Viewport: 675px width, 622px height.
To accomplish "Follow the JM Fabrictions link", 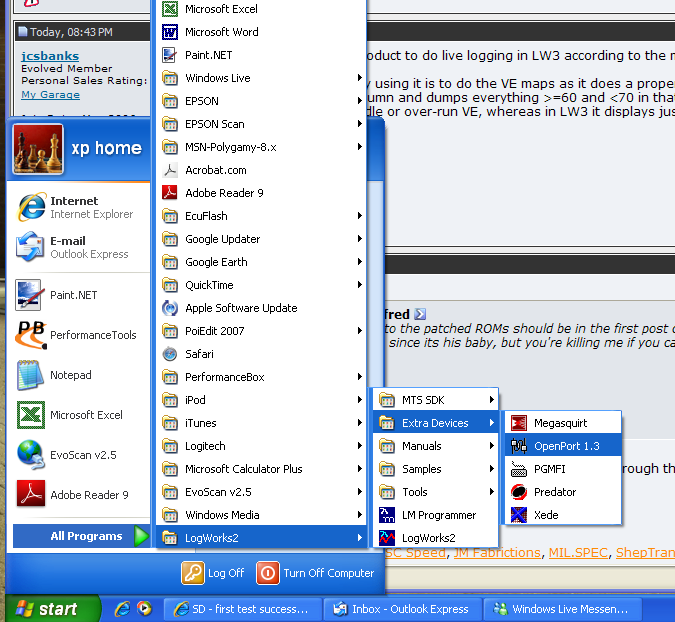I will (x=497, y=553).
